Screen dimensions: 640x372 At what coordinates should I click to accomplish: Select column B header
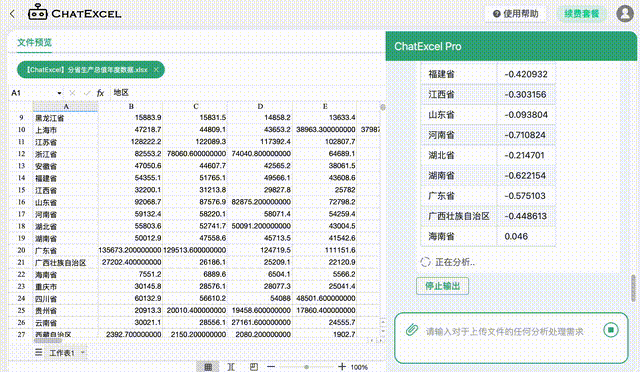pyautogui.click(x=131, y=107)
